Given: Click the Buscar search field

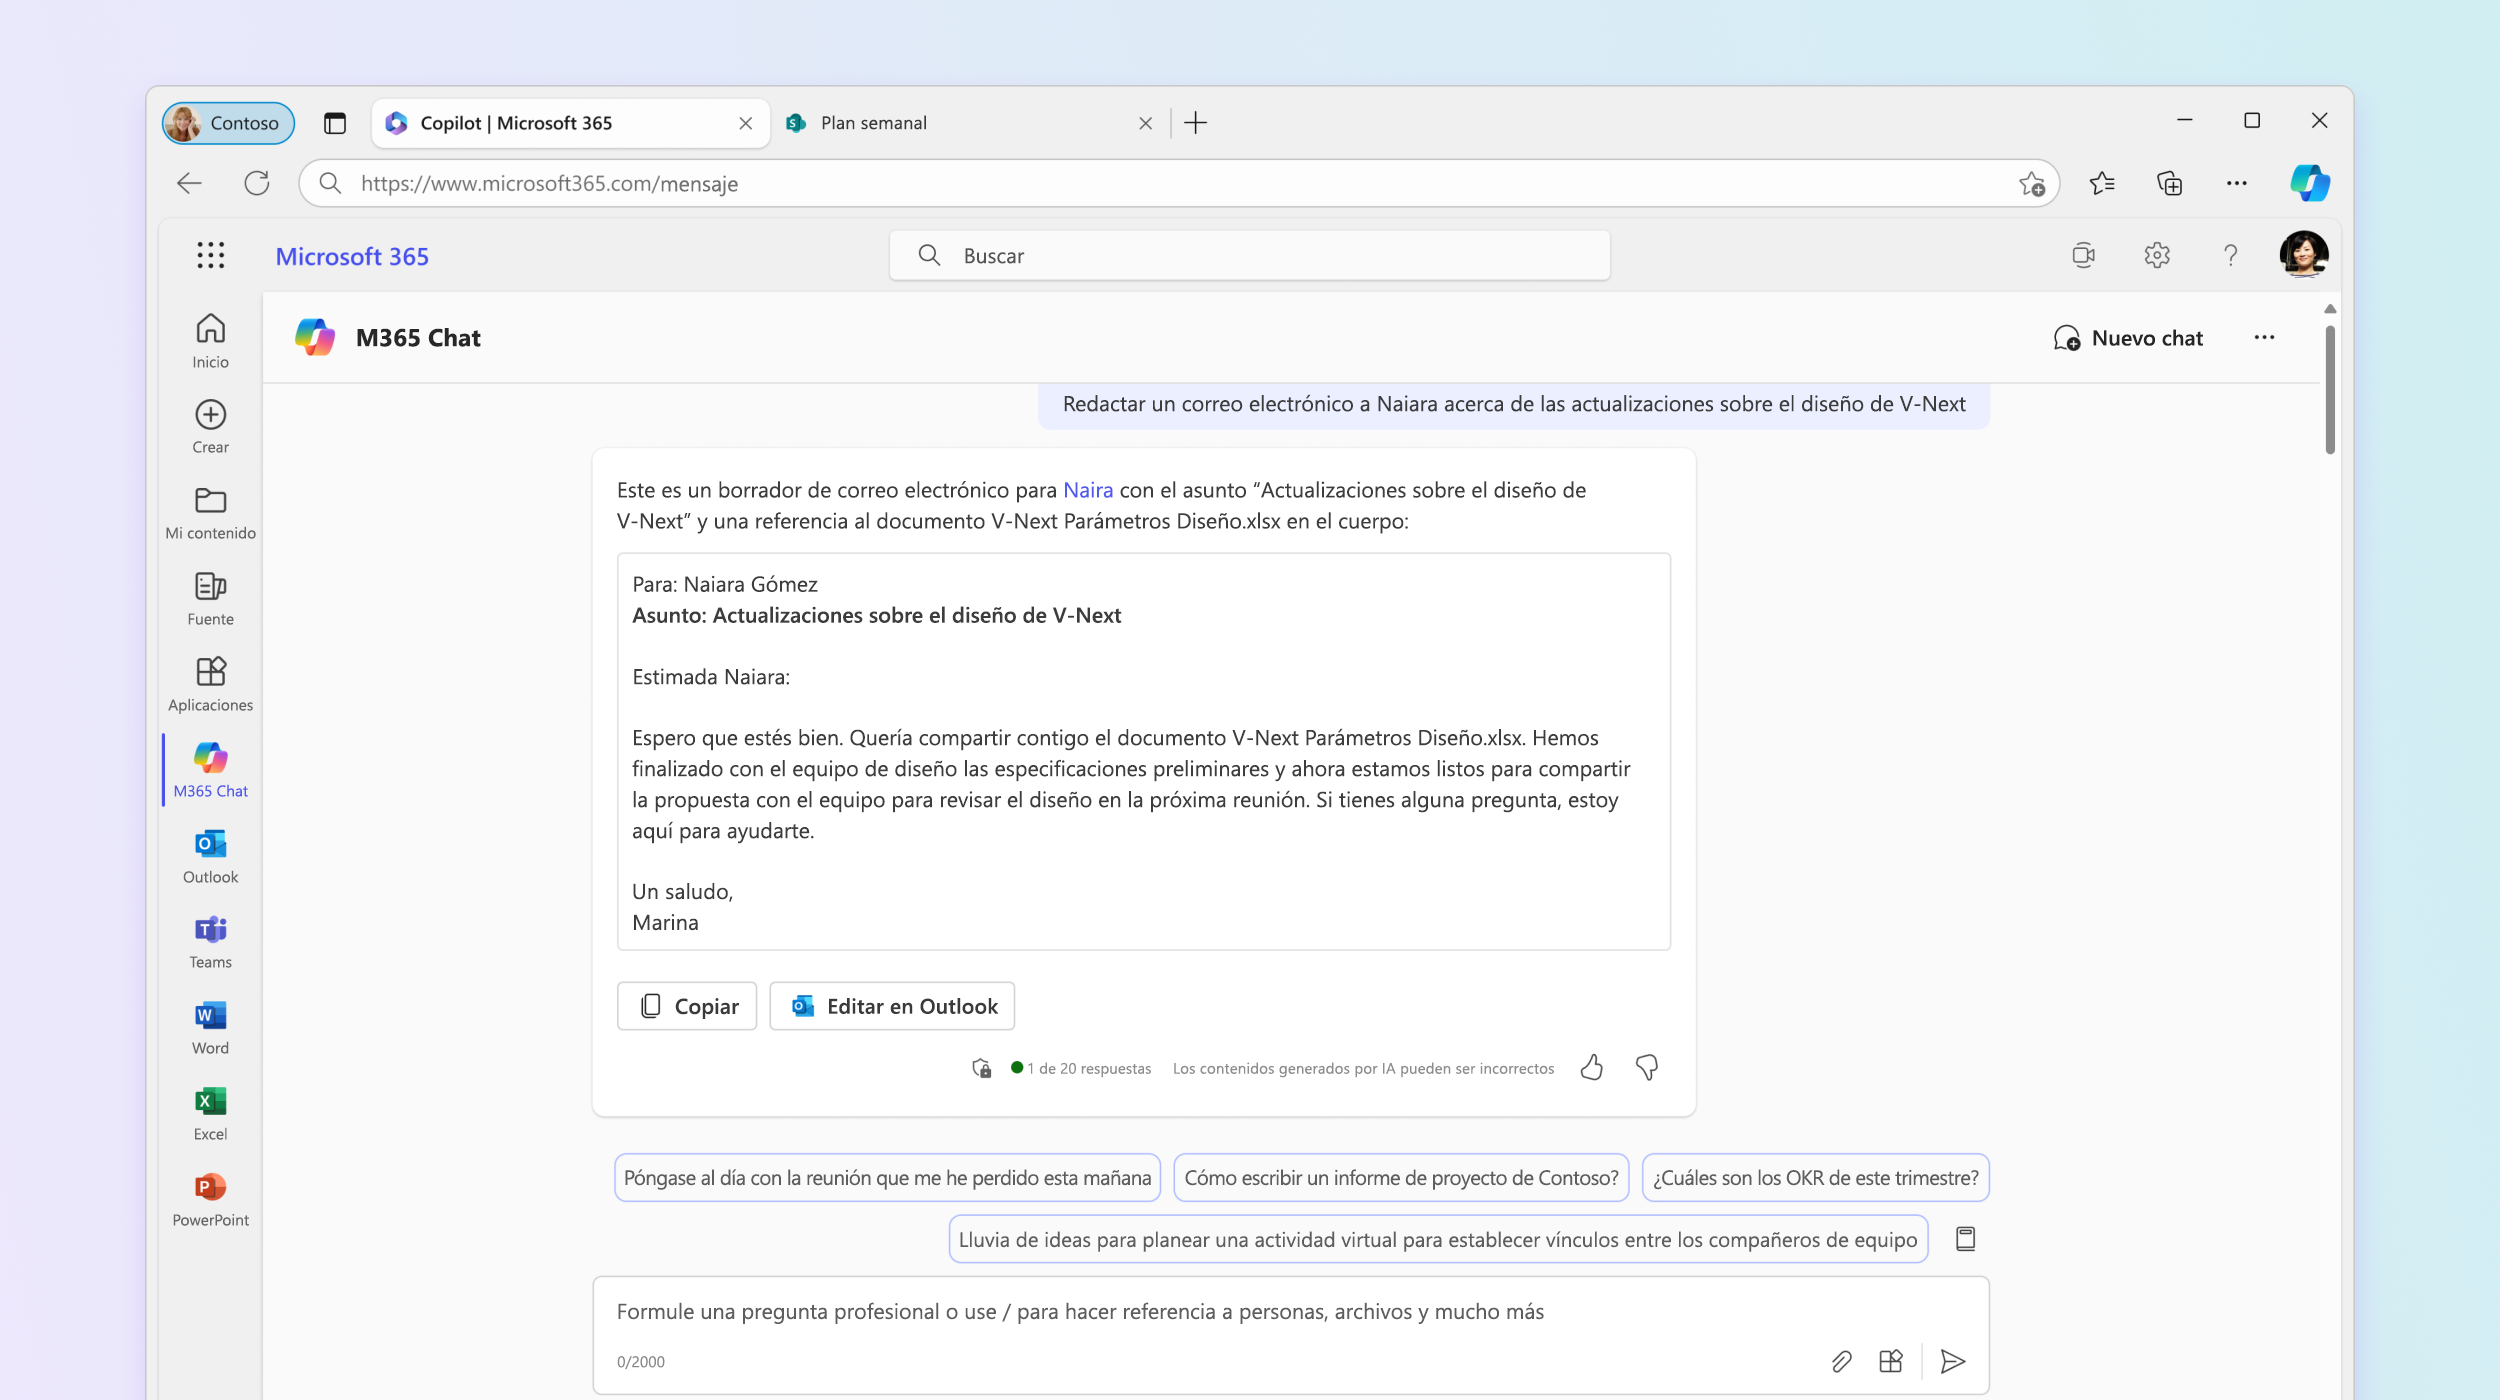Looking at the screenshot, I should coord(1250,256).
